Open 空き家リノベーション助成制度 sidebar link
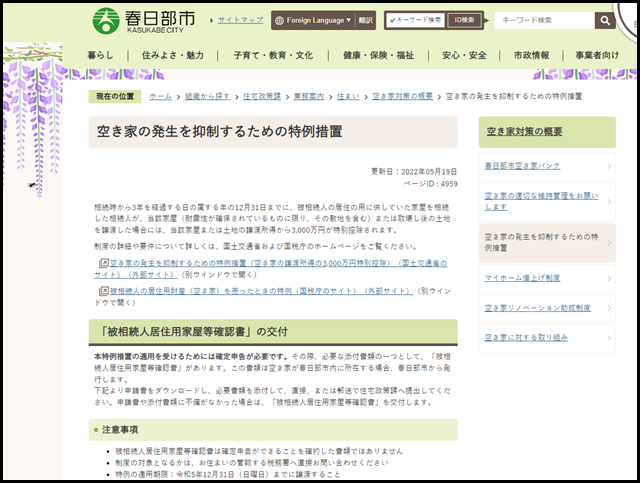 (538, 308)
